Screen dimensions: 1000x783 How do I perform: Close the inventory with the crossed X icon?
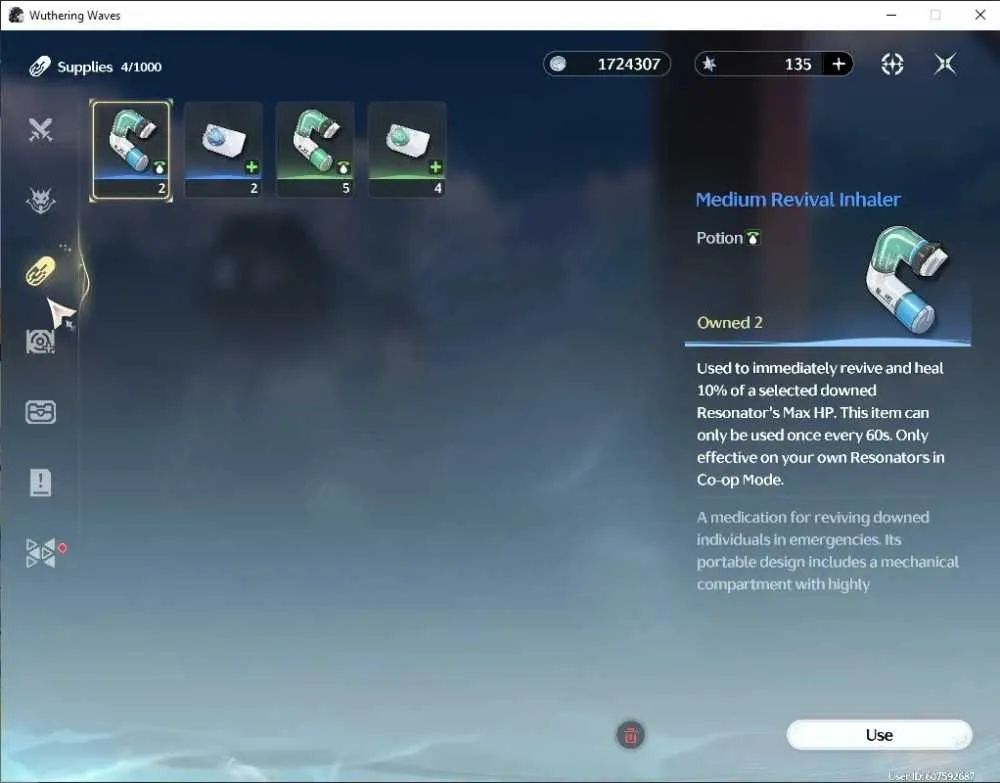[945, 64]
